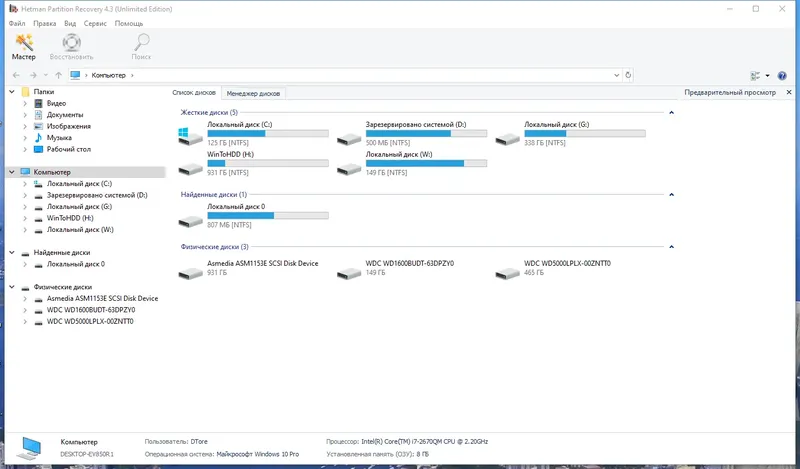The height and width of the screenshot is (469, 800).
Task: Click usage bar of disk C:
Action: [x=268, y=134]
